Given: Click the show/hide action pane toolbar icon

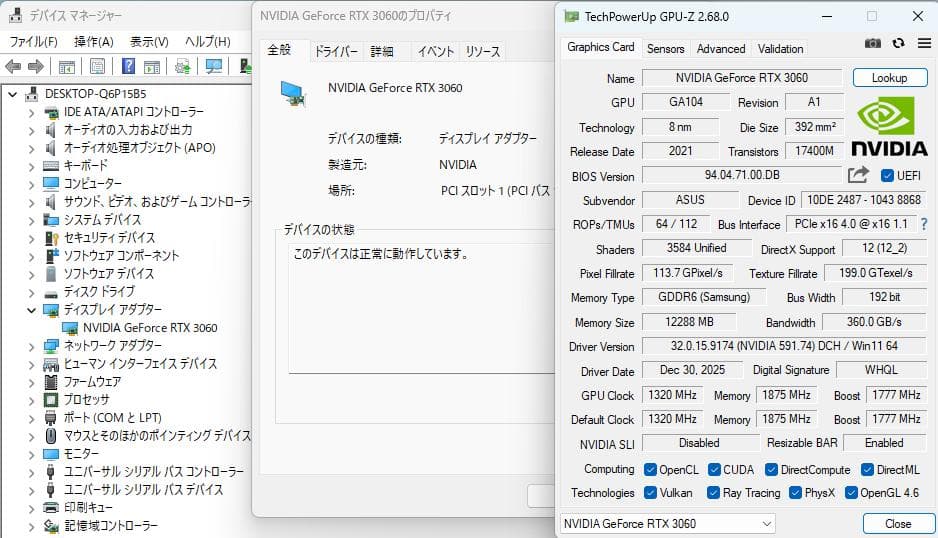Looking at the screenshot, I should tap(152, 66).
